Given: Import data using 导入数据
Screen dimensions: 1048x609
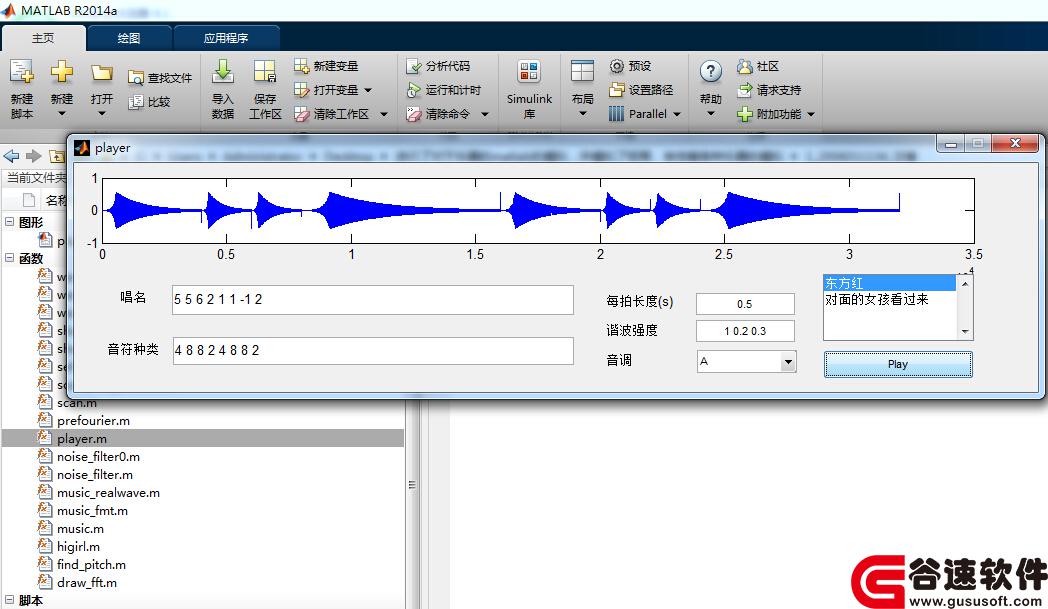Looking at the screenshot, I should 223,88.
